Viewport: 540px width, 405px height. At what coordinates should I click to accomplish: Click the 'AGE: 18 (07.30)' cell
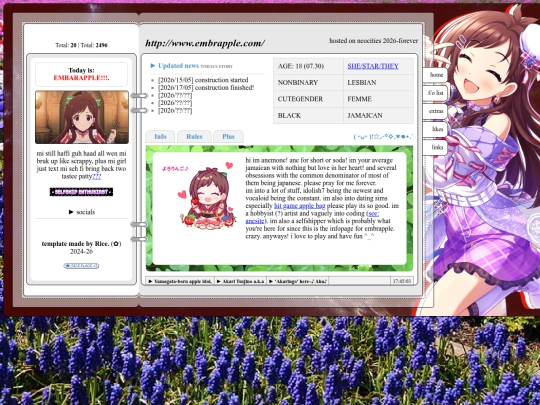click(308, 66)
